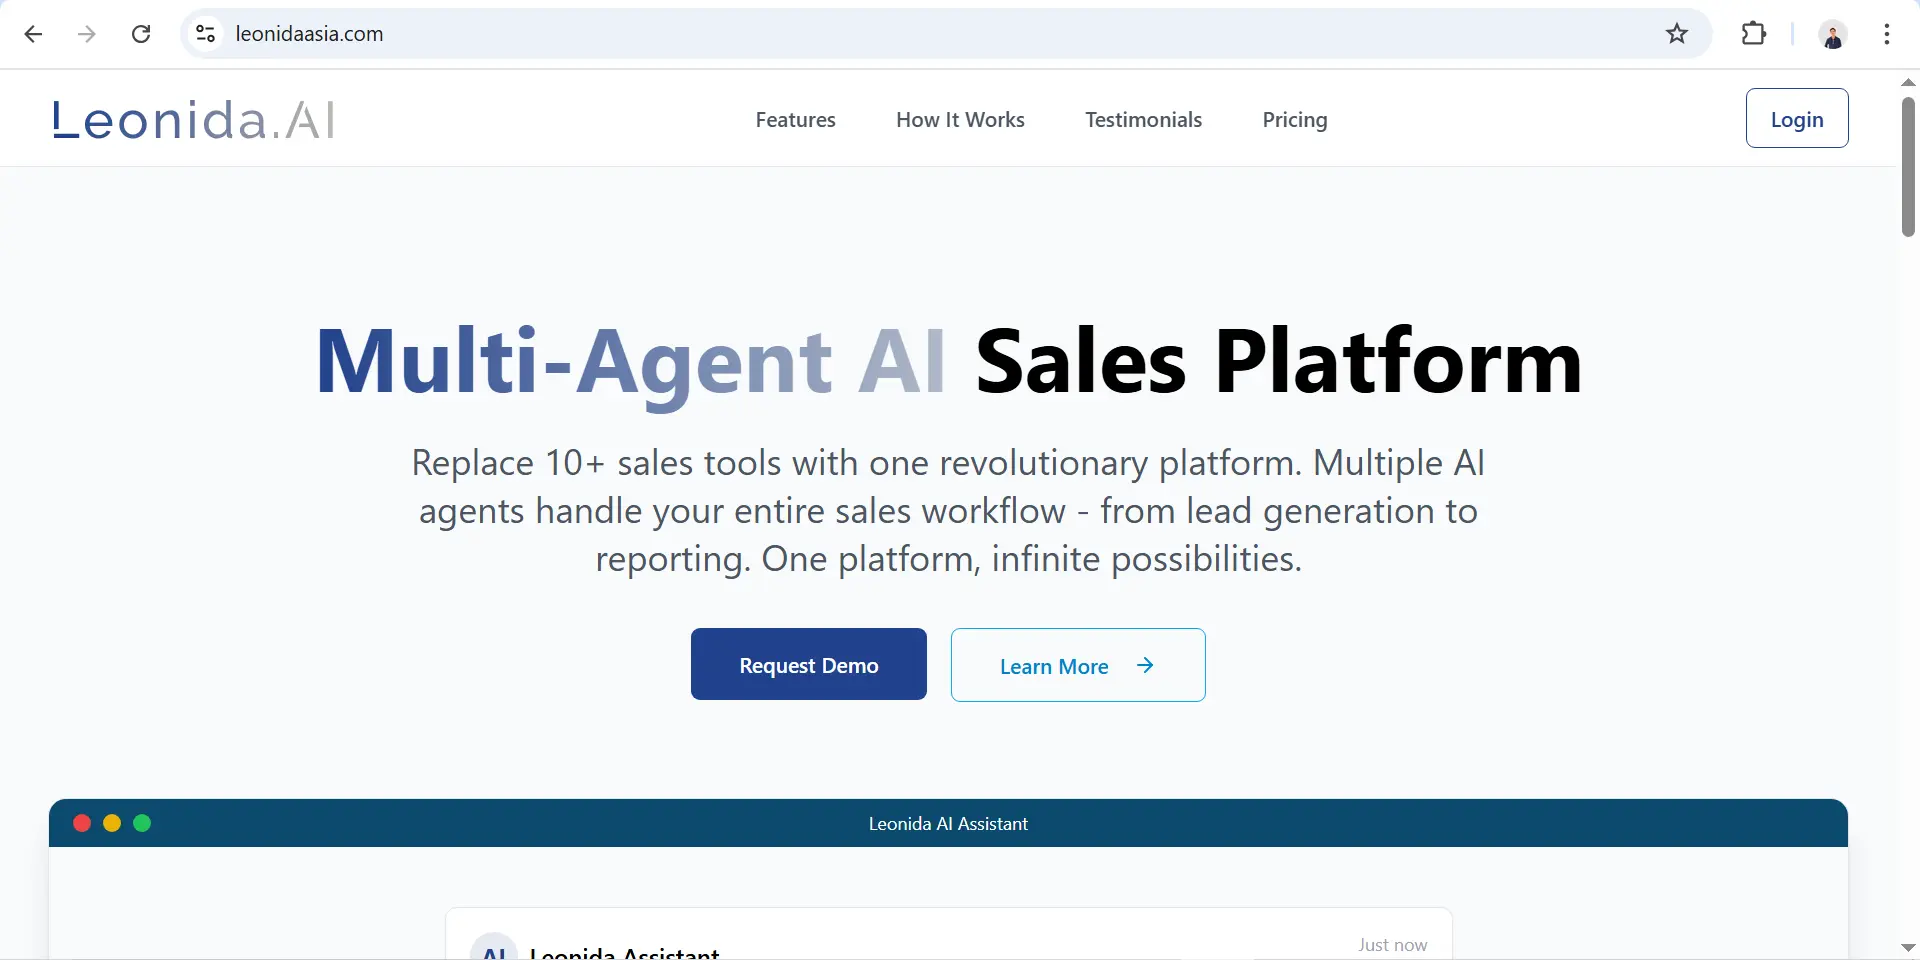Open the browser extensions puzzle icon
The width and height of the screenshot is (1920, 960).
click(1754, 34)
